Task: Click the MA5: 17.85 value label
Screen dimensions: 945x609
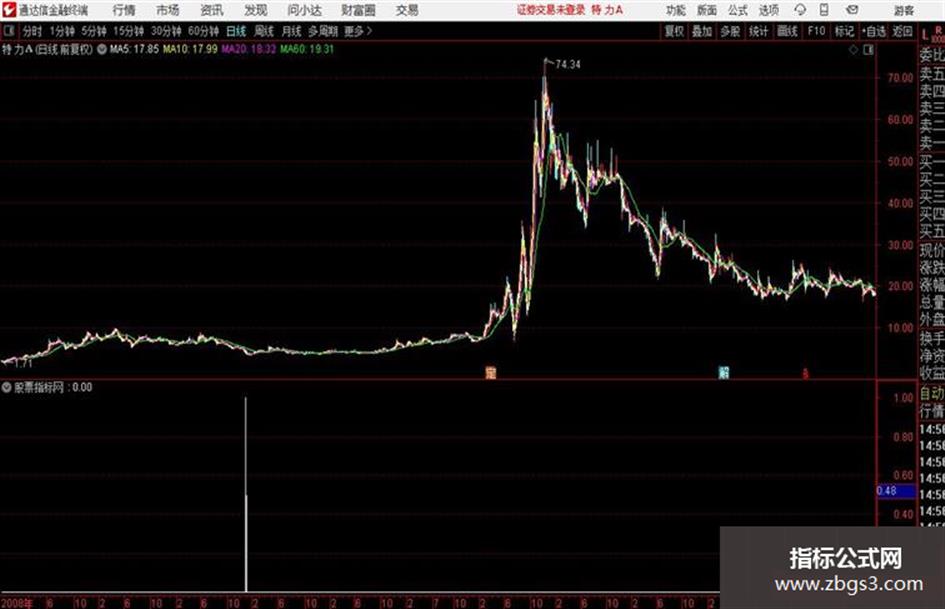Action: point(134,49)
